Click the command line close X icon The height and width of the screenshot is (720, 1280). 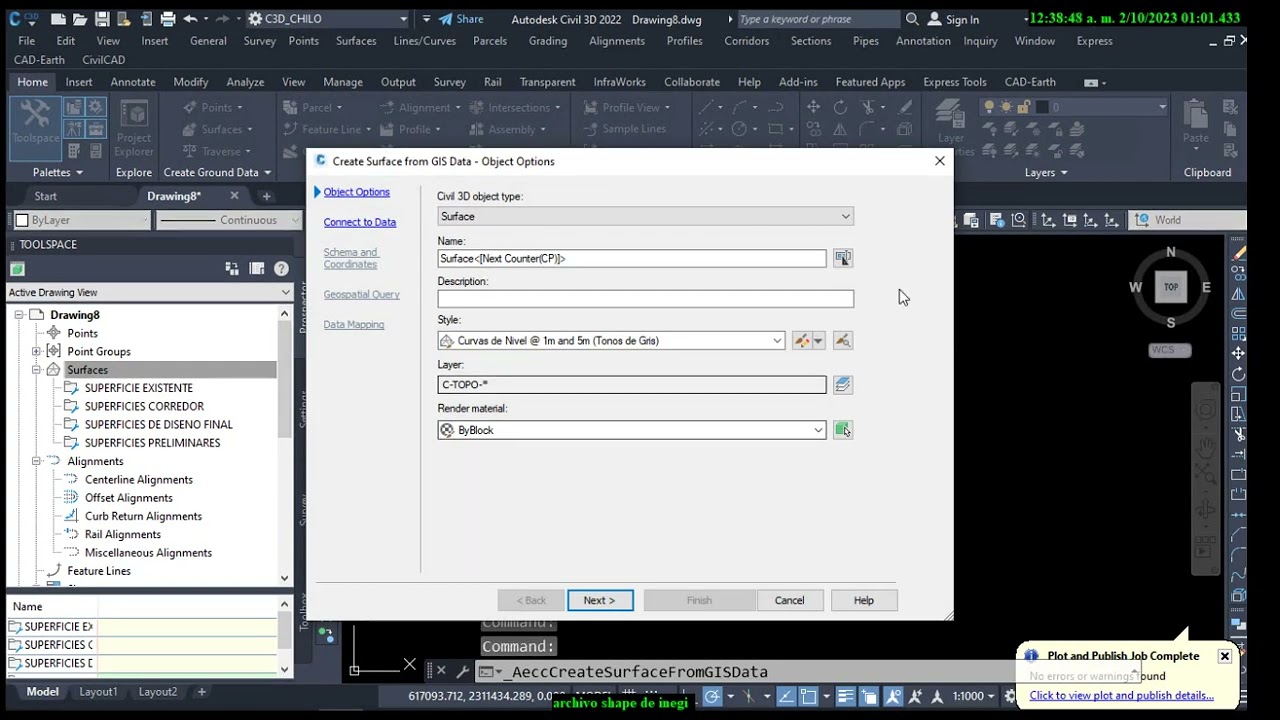(x=441, y=672)
